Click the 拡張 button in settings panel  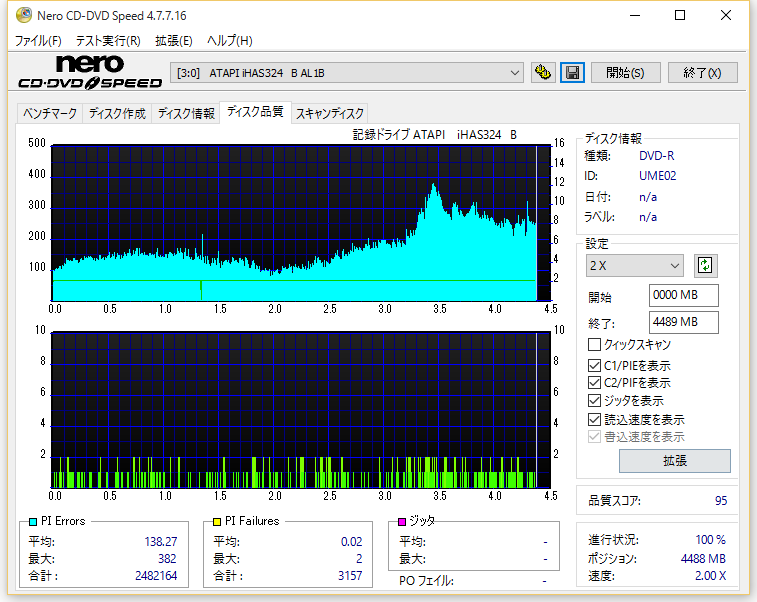point(675,461)
